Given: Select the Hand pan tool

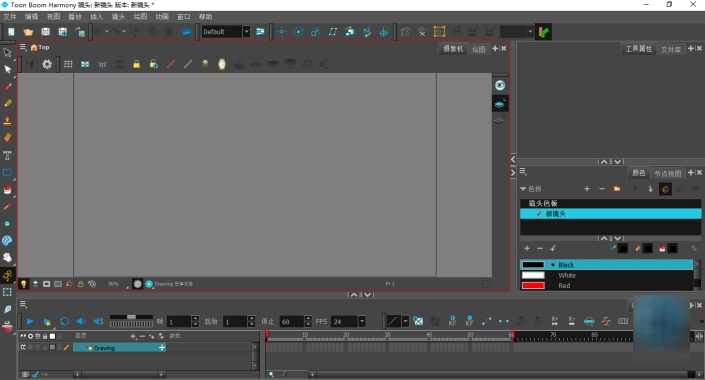Looking at the screenshot, I should [x=7, y=258].
